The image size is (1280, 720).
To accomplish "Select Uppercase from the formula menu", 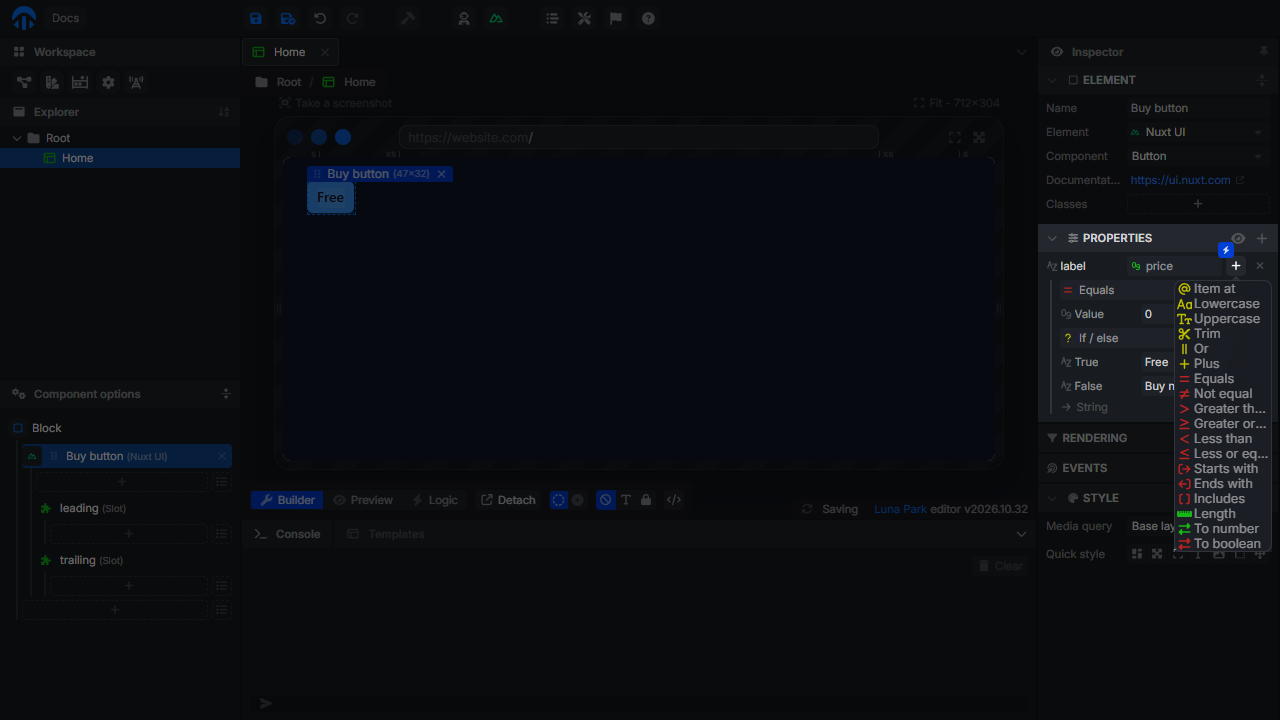I will (1223, 319).
